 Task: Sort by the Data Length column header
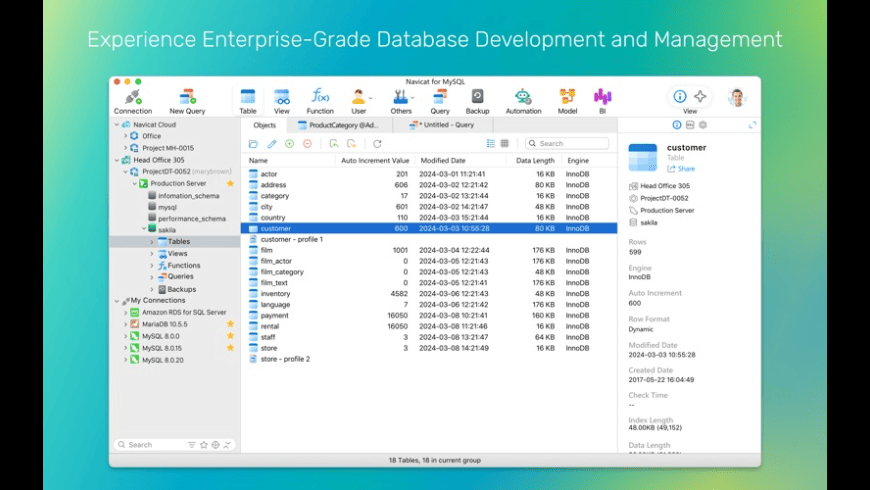(535, 160)
